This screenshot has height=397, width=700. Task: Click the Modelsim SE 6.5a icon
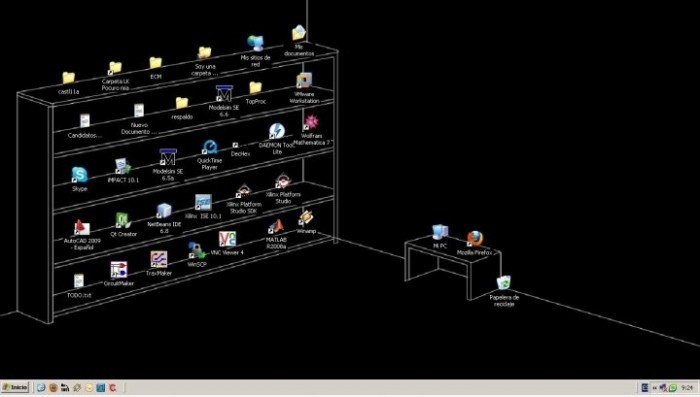[168, 157]
